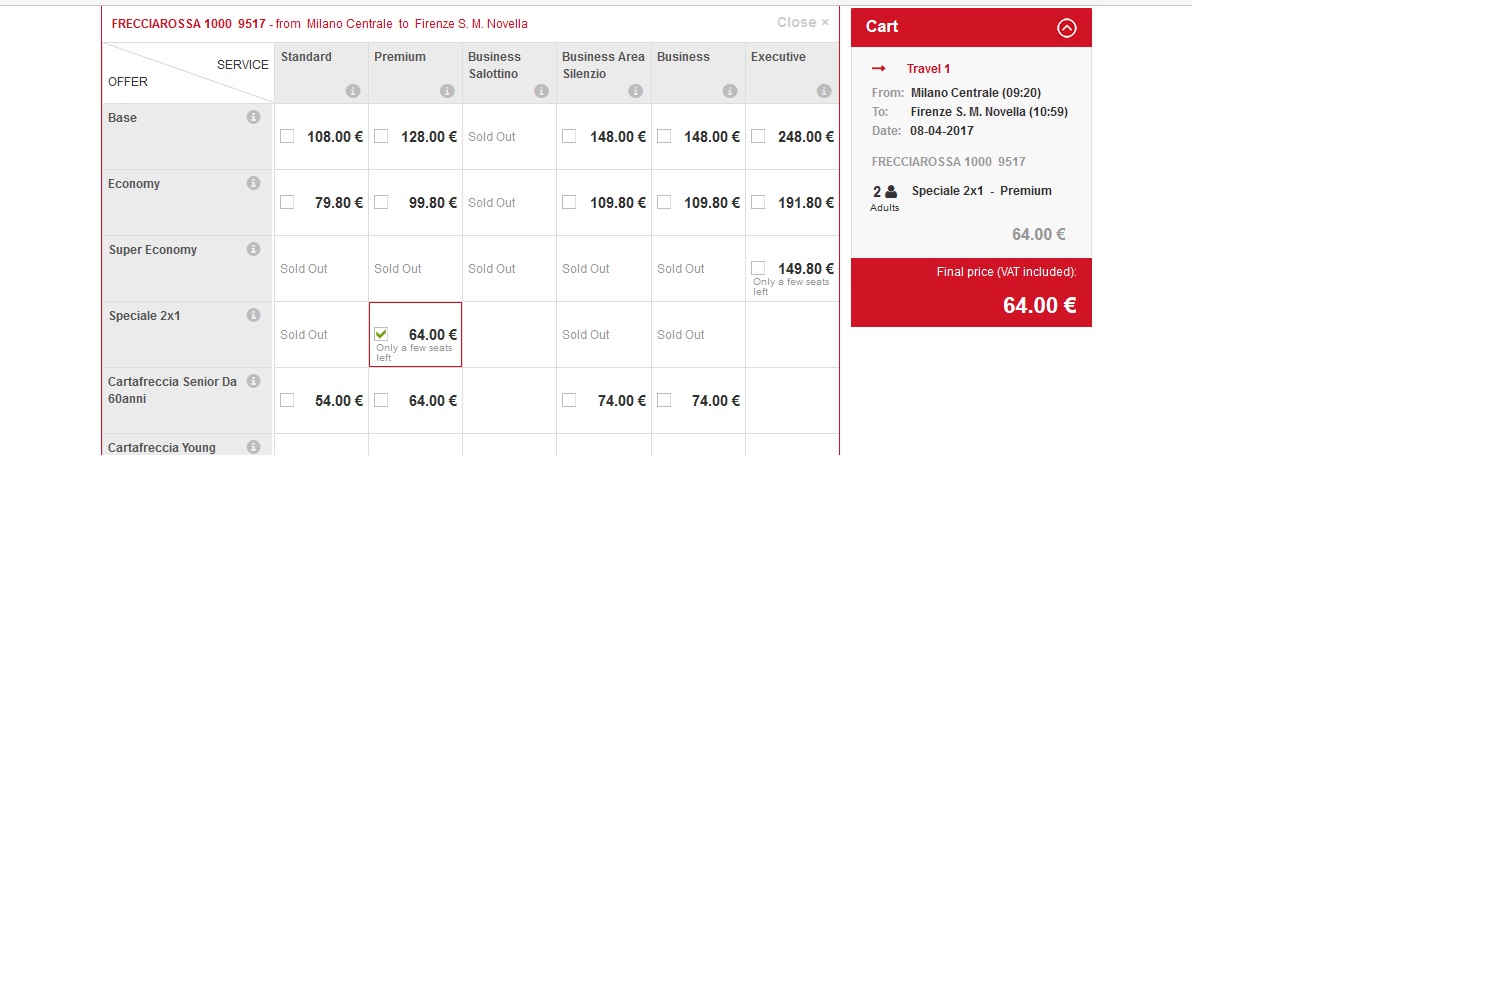The image size is (1500, 1000).
Task: Close the fare selection panel
Action: (x=803, y=22)
